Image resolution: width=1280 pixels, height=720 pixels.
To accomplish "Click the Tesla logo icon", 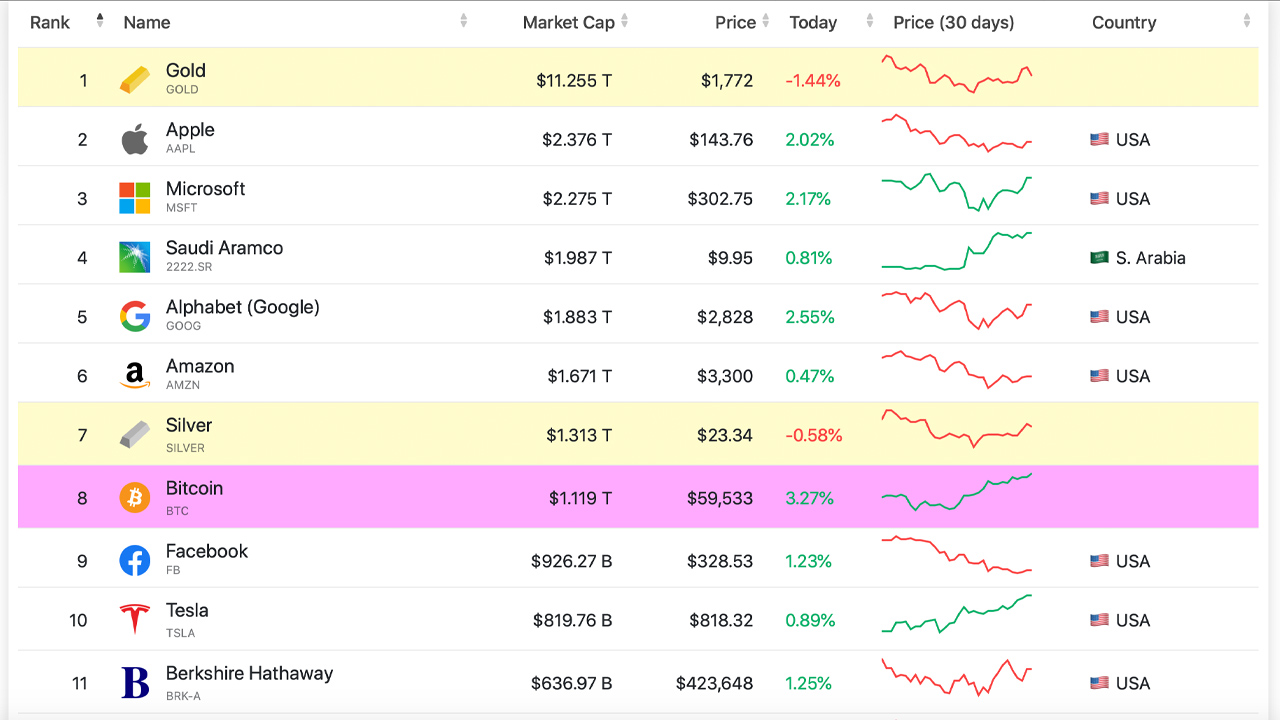I will [x=135, y=620].
